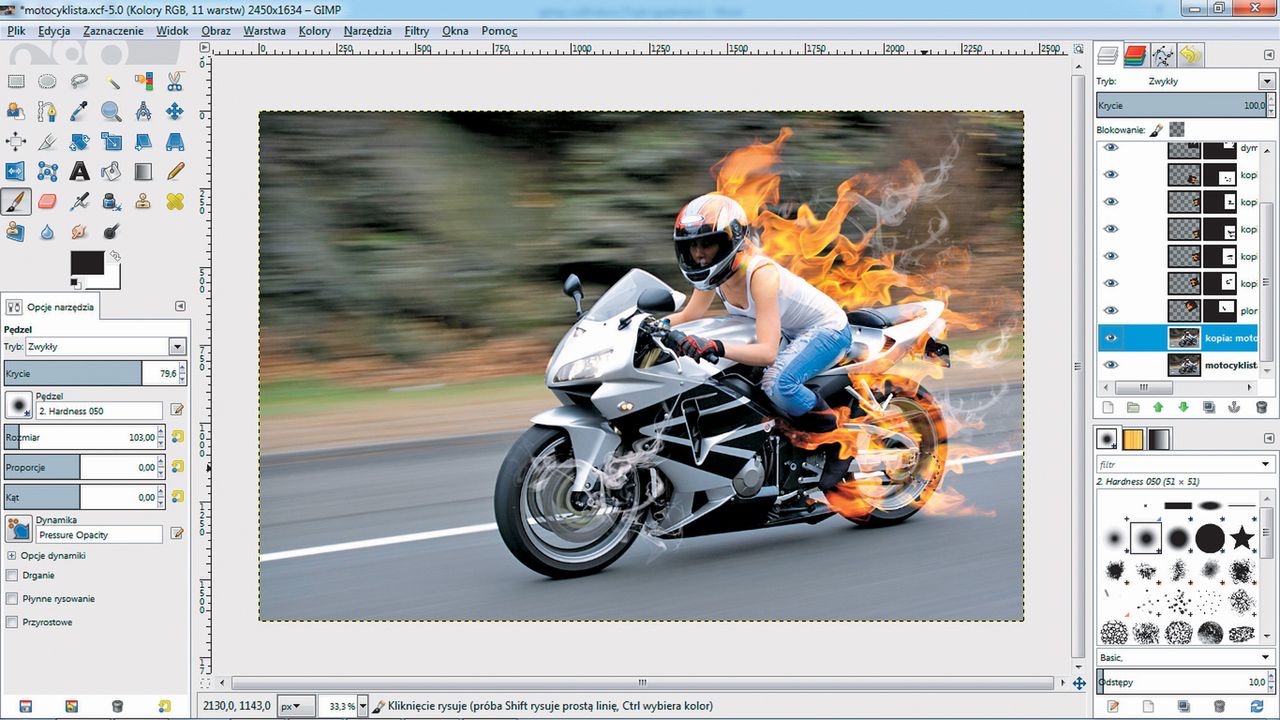Open the Plik menu
Screen dimensions: 1280x720
[x=16, y=31]
